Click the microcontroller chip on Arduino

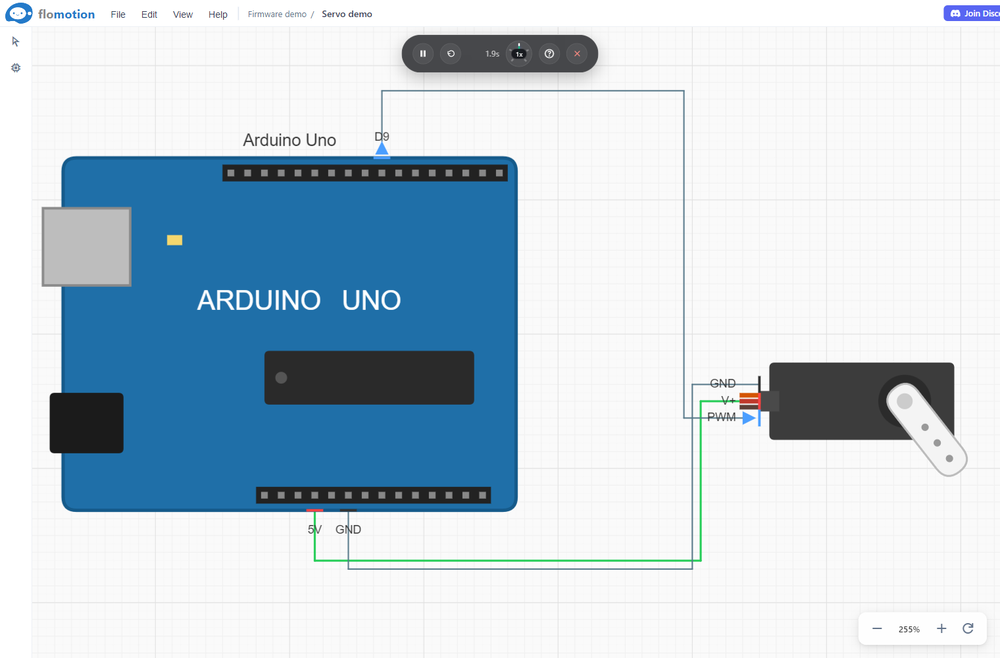click(369, 377)
